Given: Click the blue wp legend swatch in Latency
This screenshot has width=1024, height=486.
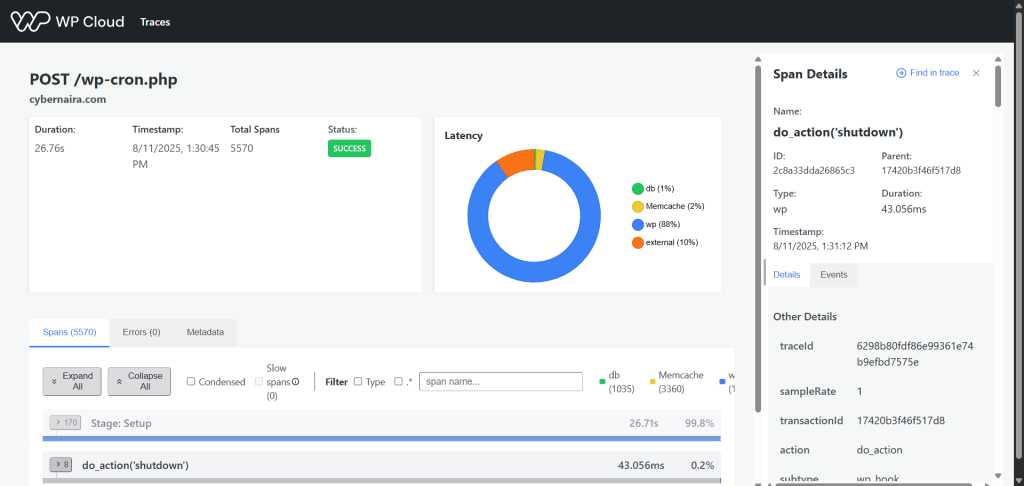Looking at the screenshot, I should (637, 225).
